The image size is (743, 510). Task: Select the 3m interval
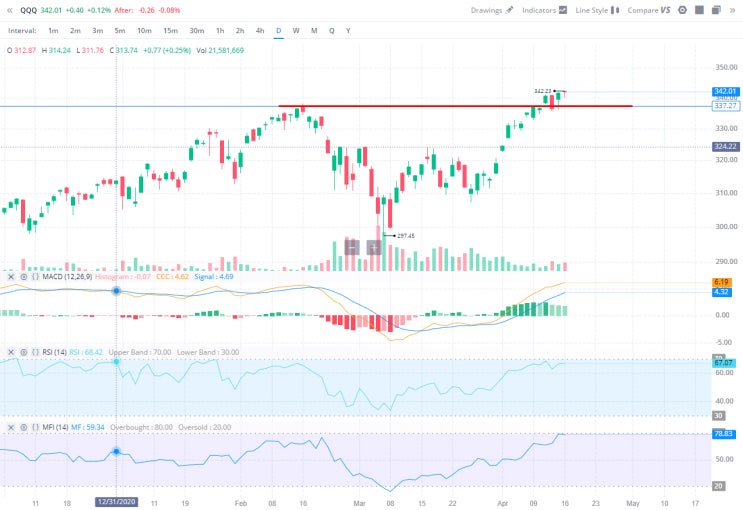point(98,30)
